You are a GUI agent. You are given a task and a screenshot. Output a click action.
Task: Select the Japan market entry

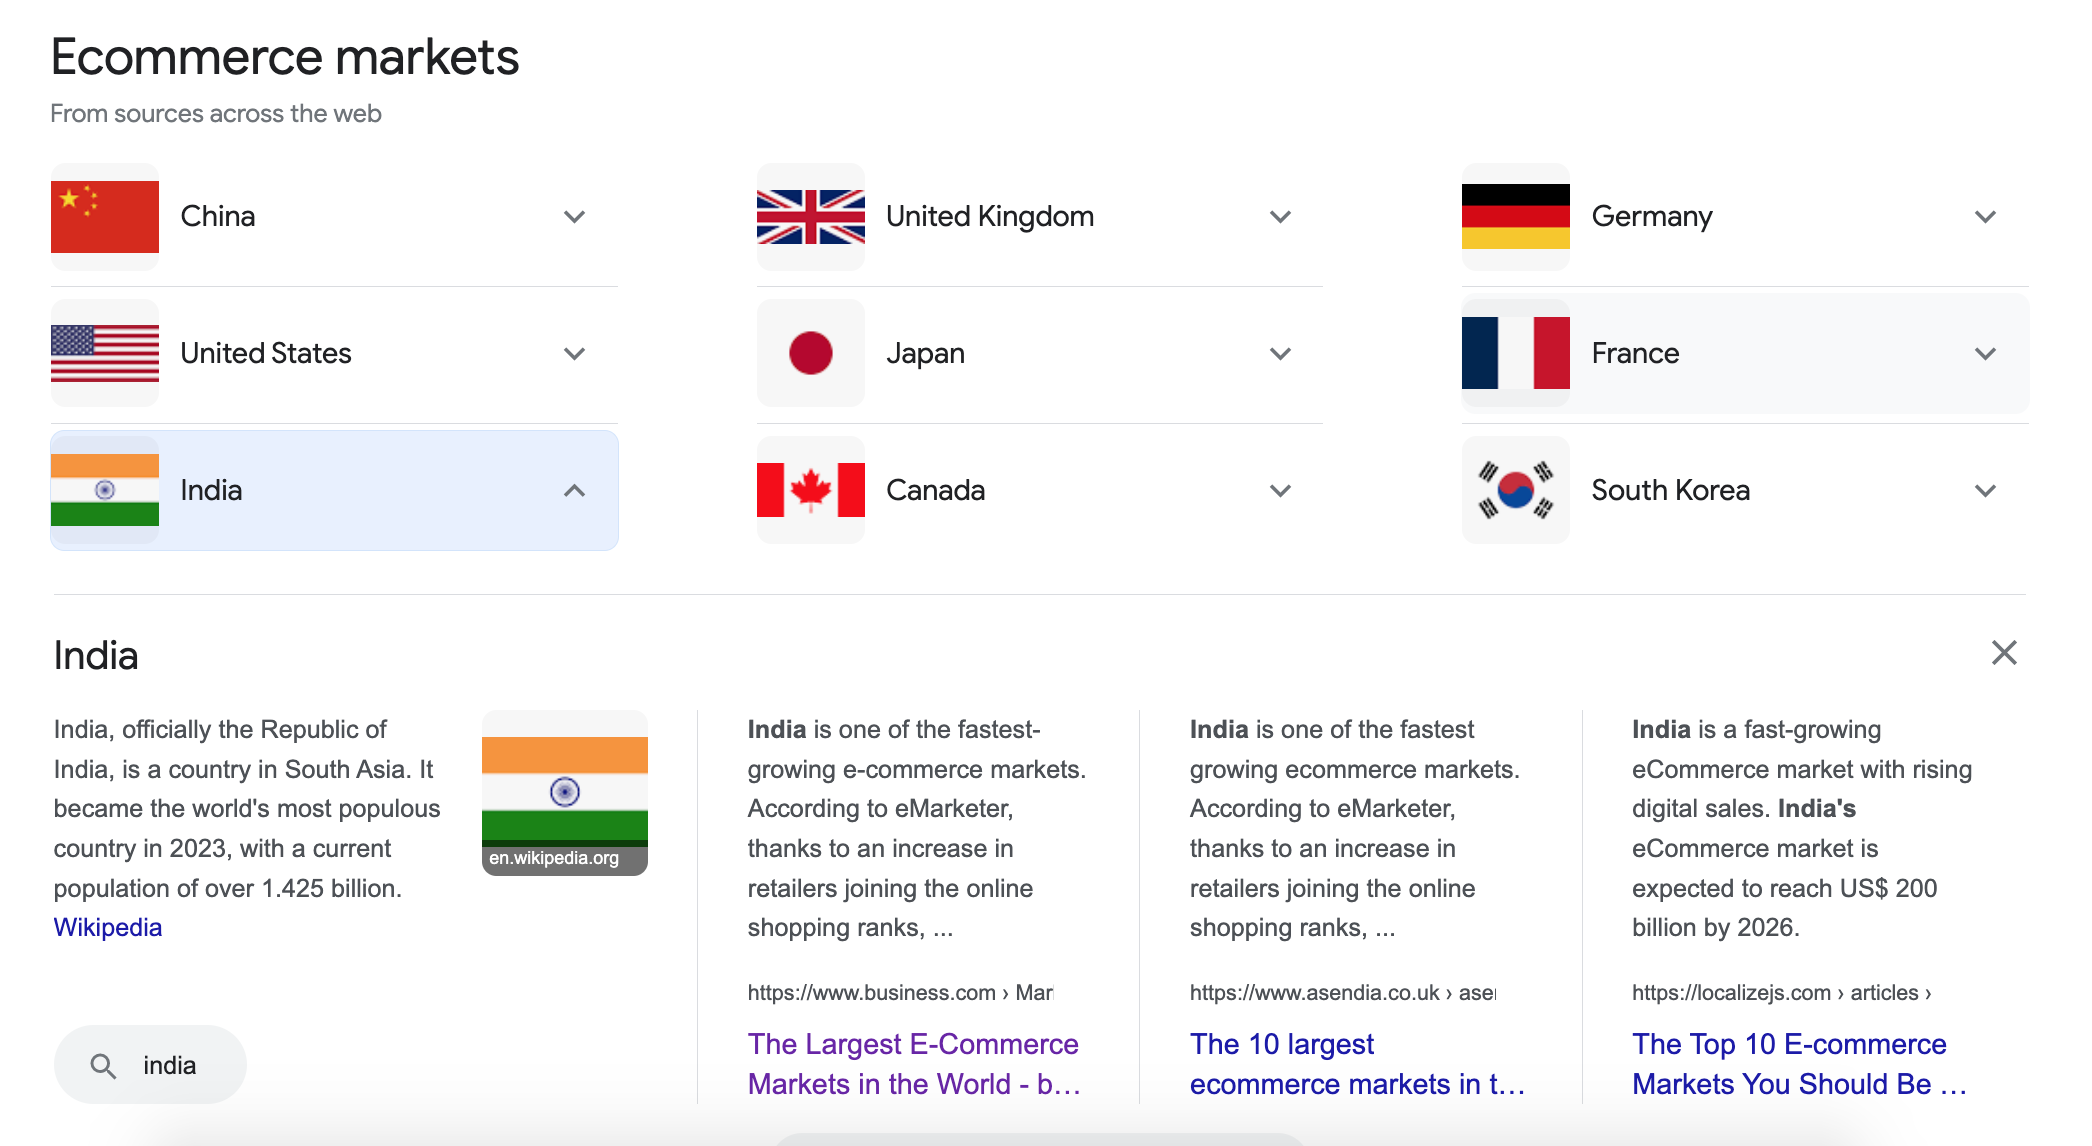pos(1040,353)
